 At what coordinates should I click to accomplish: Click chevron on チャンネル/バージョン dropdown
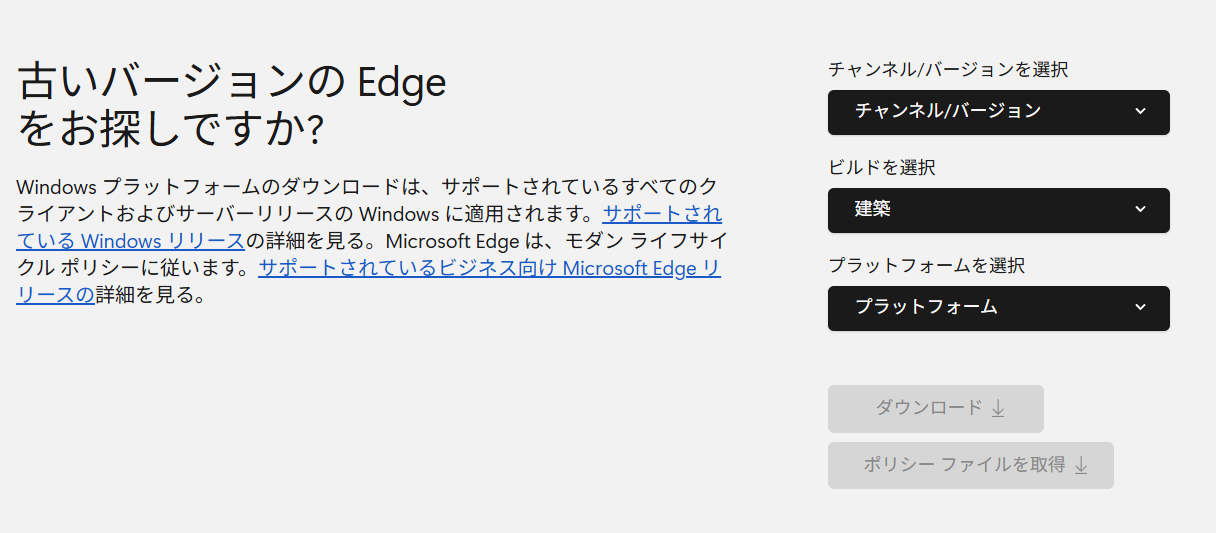pos(1141,111)
